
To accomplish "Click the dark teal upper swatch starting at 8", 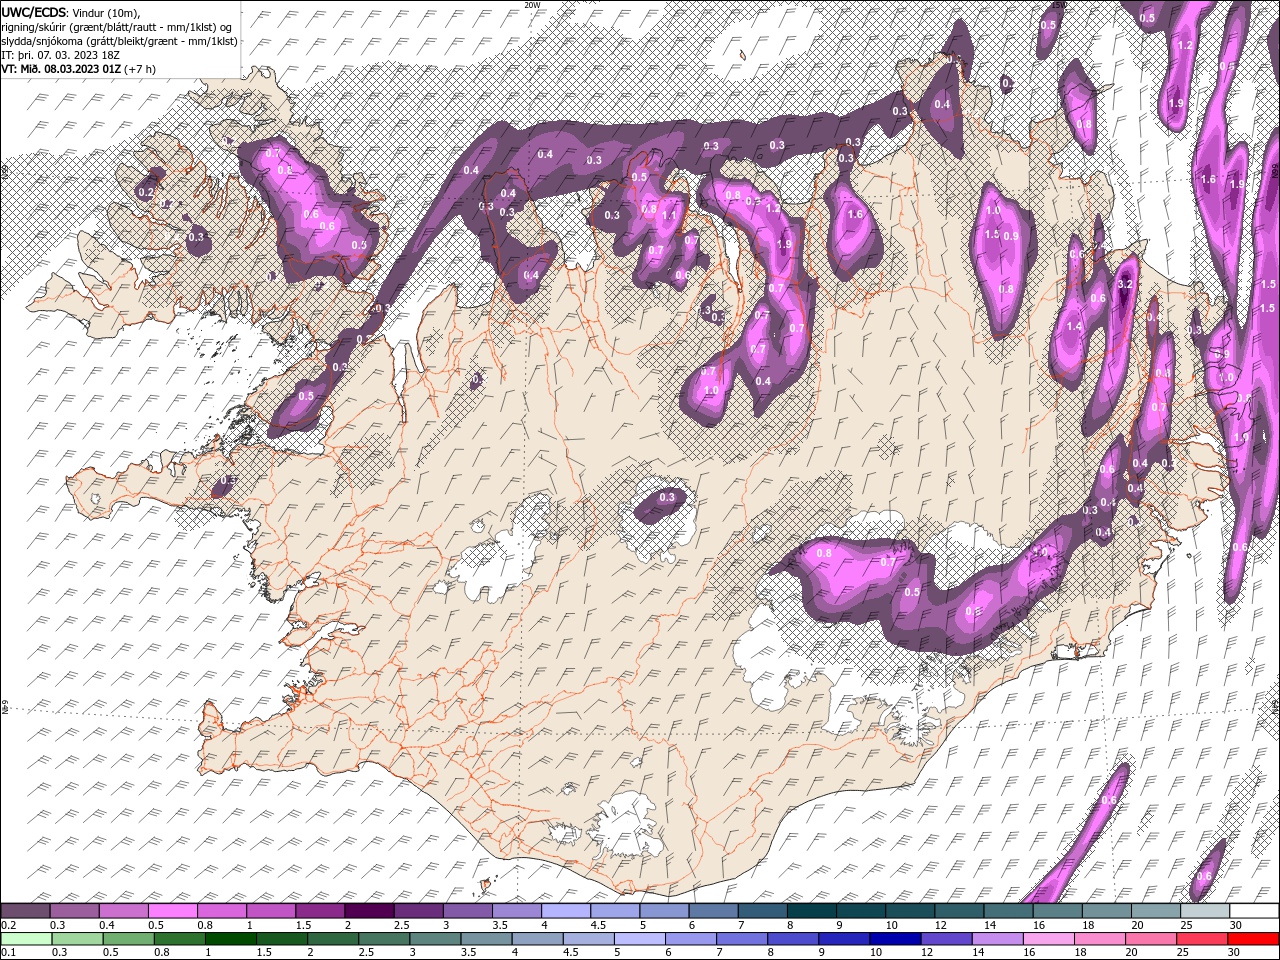I will [x=810, y=911].
